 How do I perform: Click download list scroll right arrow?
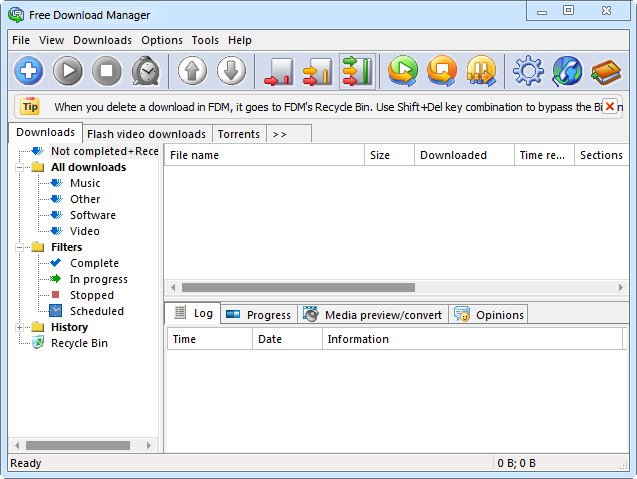620,288
